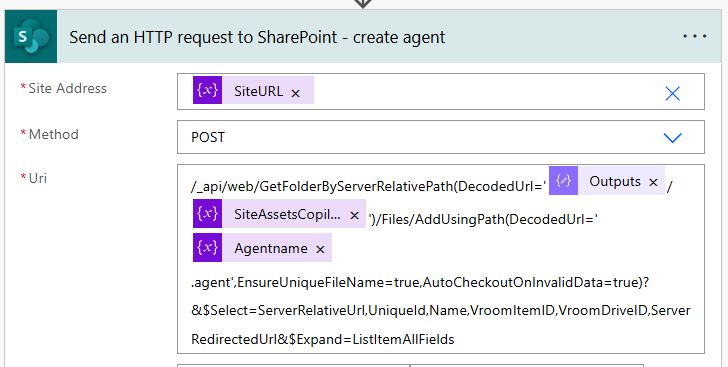The height and width of the screenshot is (367, 728).
Task: Clear the Site Address custom value
Action: point(672,93)
